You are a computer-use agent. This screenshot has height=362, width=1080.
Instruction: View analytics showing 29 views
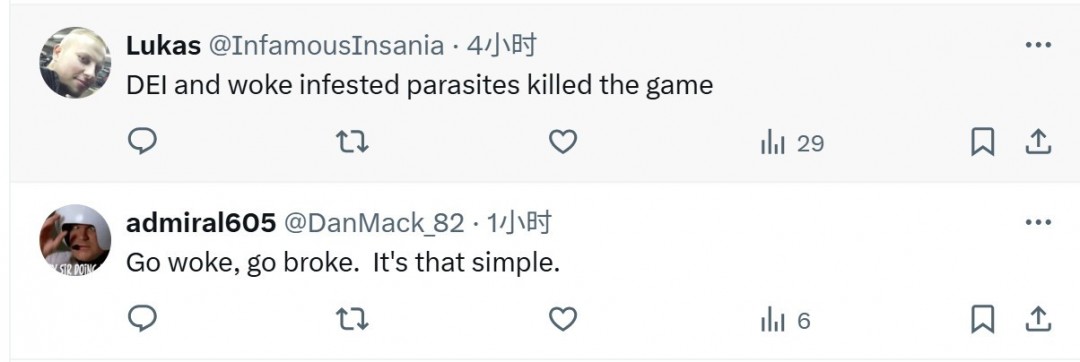click(792, 144)
